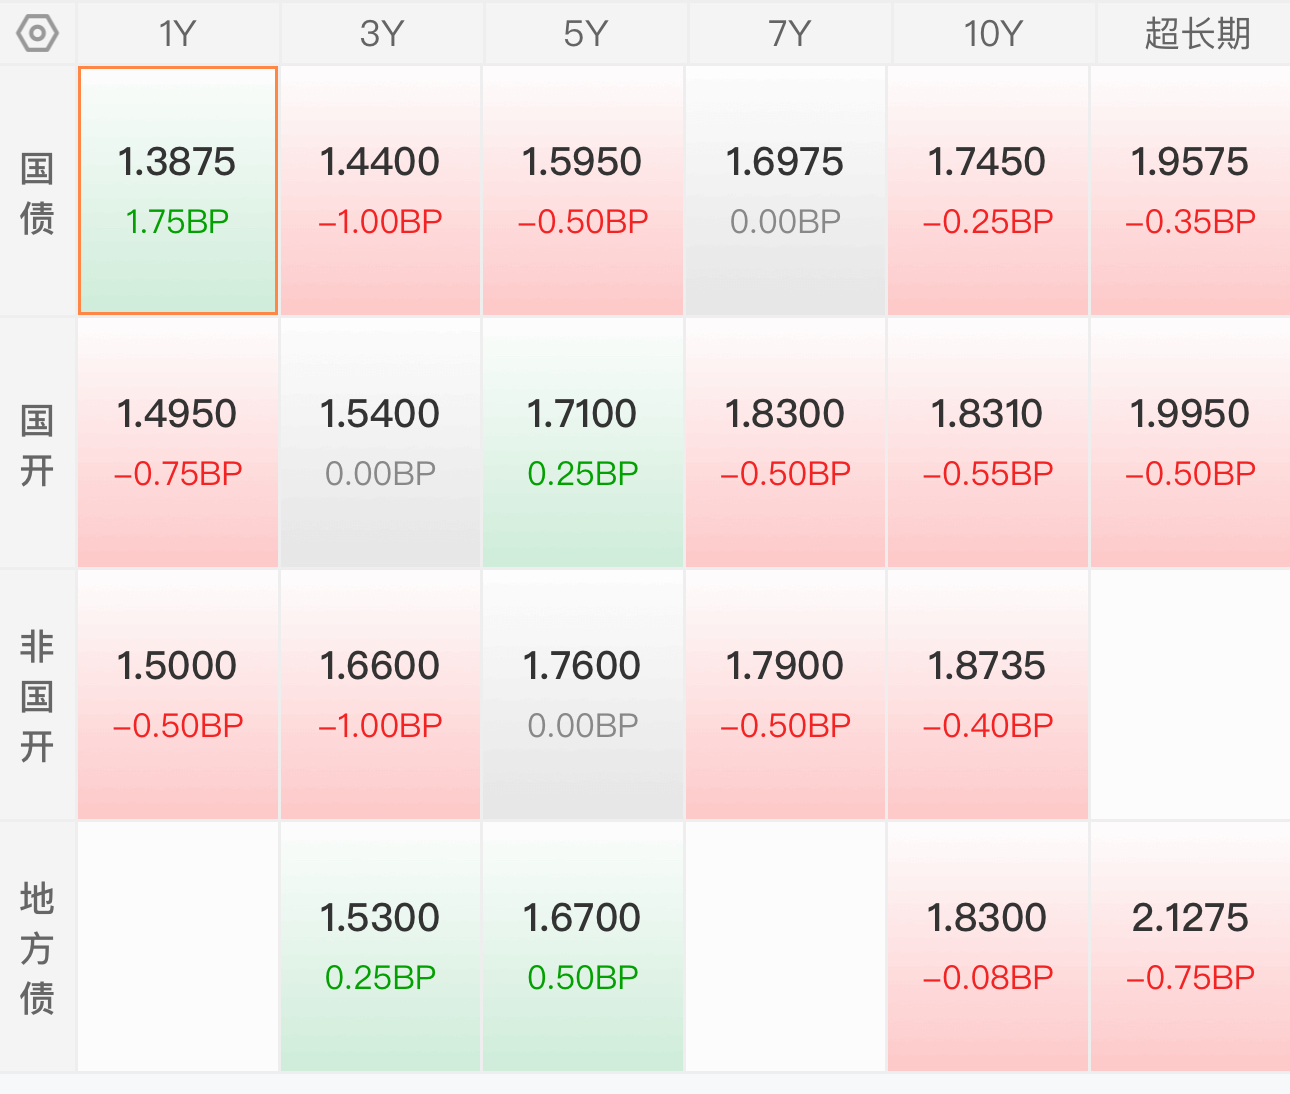This screenshot has width=1290, height=1094.
Task: Click 国开 3Y cell with 0.00BP
Action: tap(380, 443)
